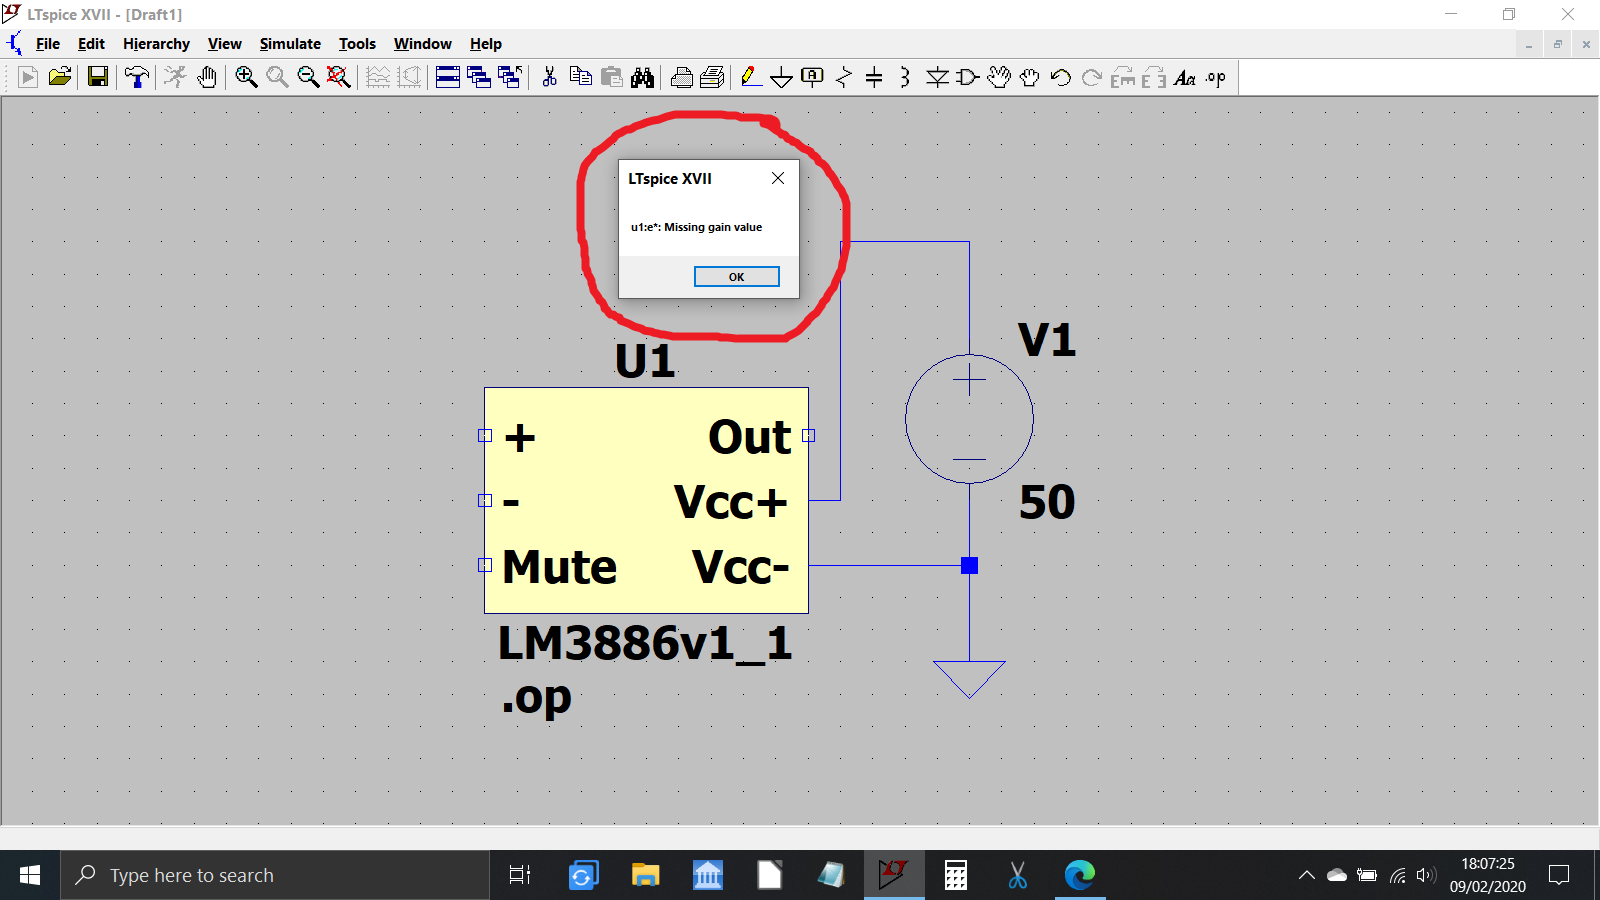The width and height of the screenshot is (1600, 900).
Task: Select the Move open-hand tool
Action: (x=999, y=77)
